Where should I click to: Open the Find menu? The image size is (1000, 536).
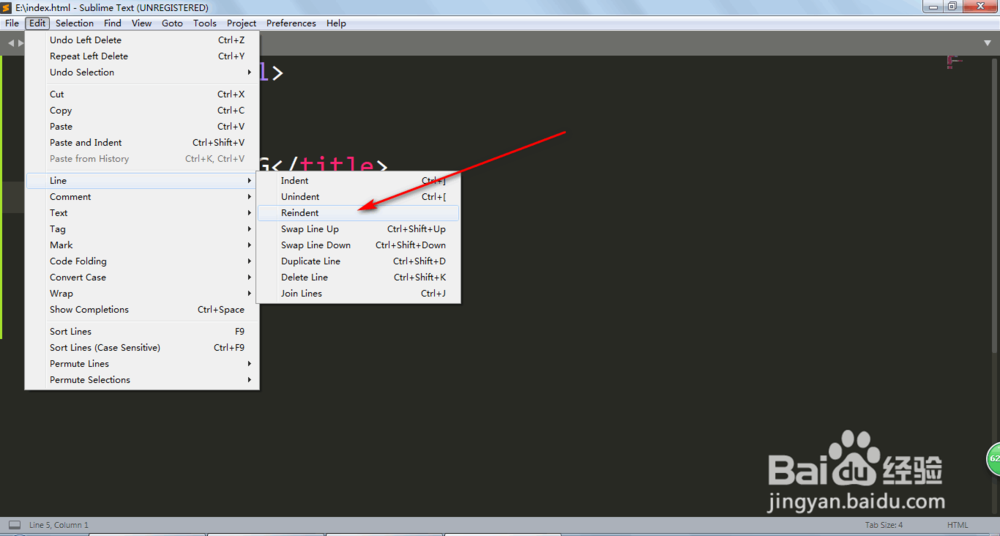[x=112, y=23]
